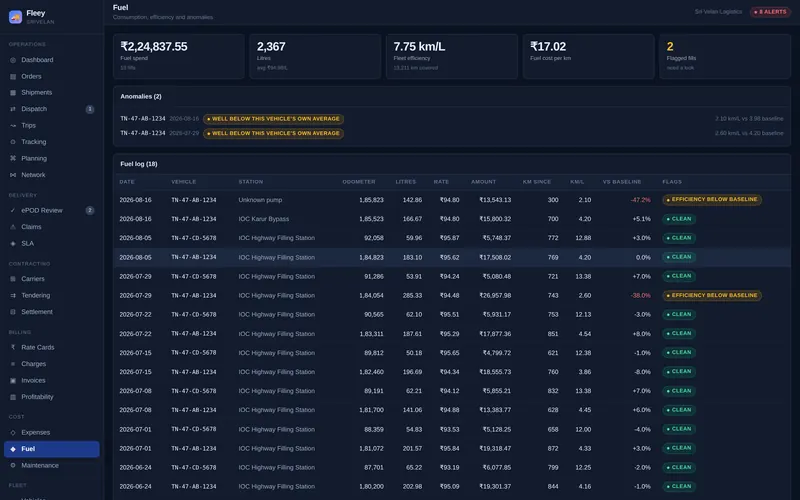Viewport: 800px width, 500px height.
Task: Click the Unknown pump station cell
Action: click(x=260, y=200)
